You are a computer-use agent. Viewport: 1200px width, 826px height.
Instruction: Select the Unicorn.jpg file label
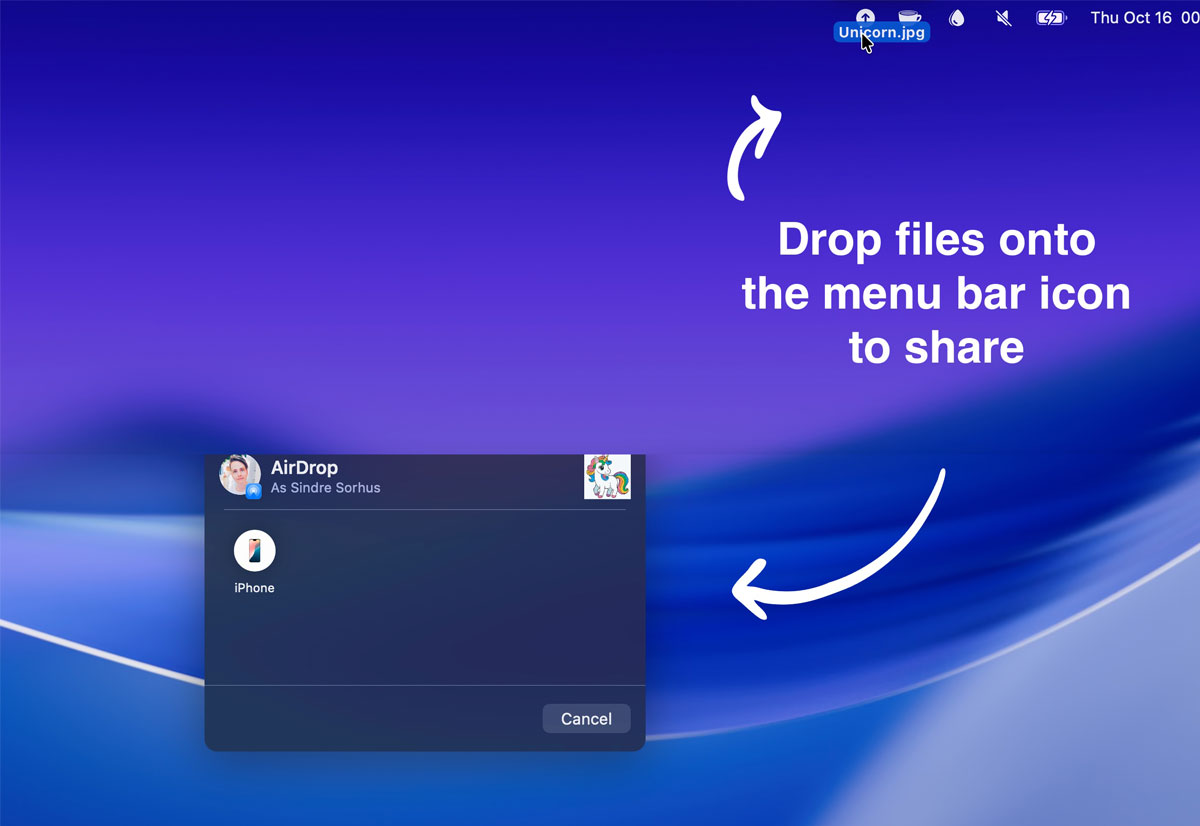(x=880, y=32)
